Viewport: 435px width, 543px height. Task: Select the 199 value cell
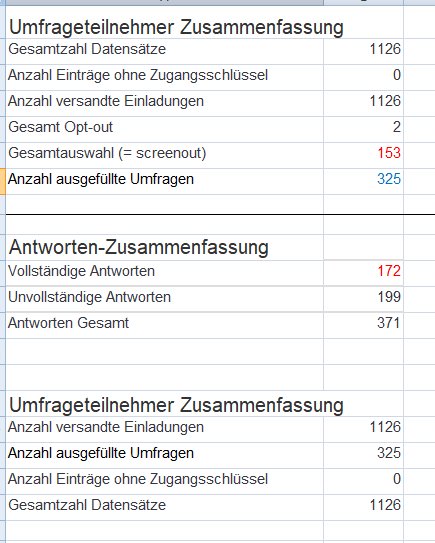pos(363,299)
